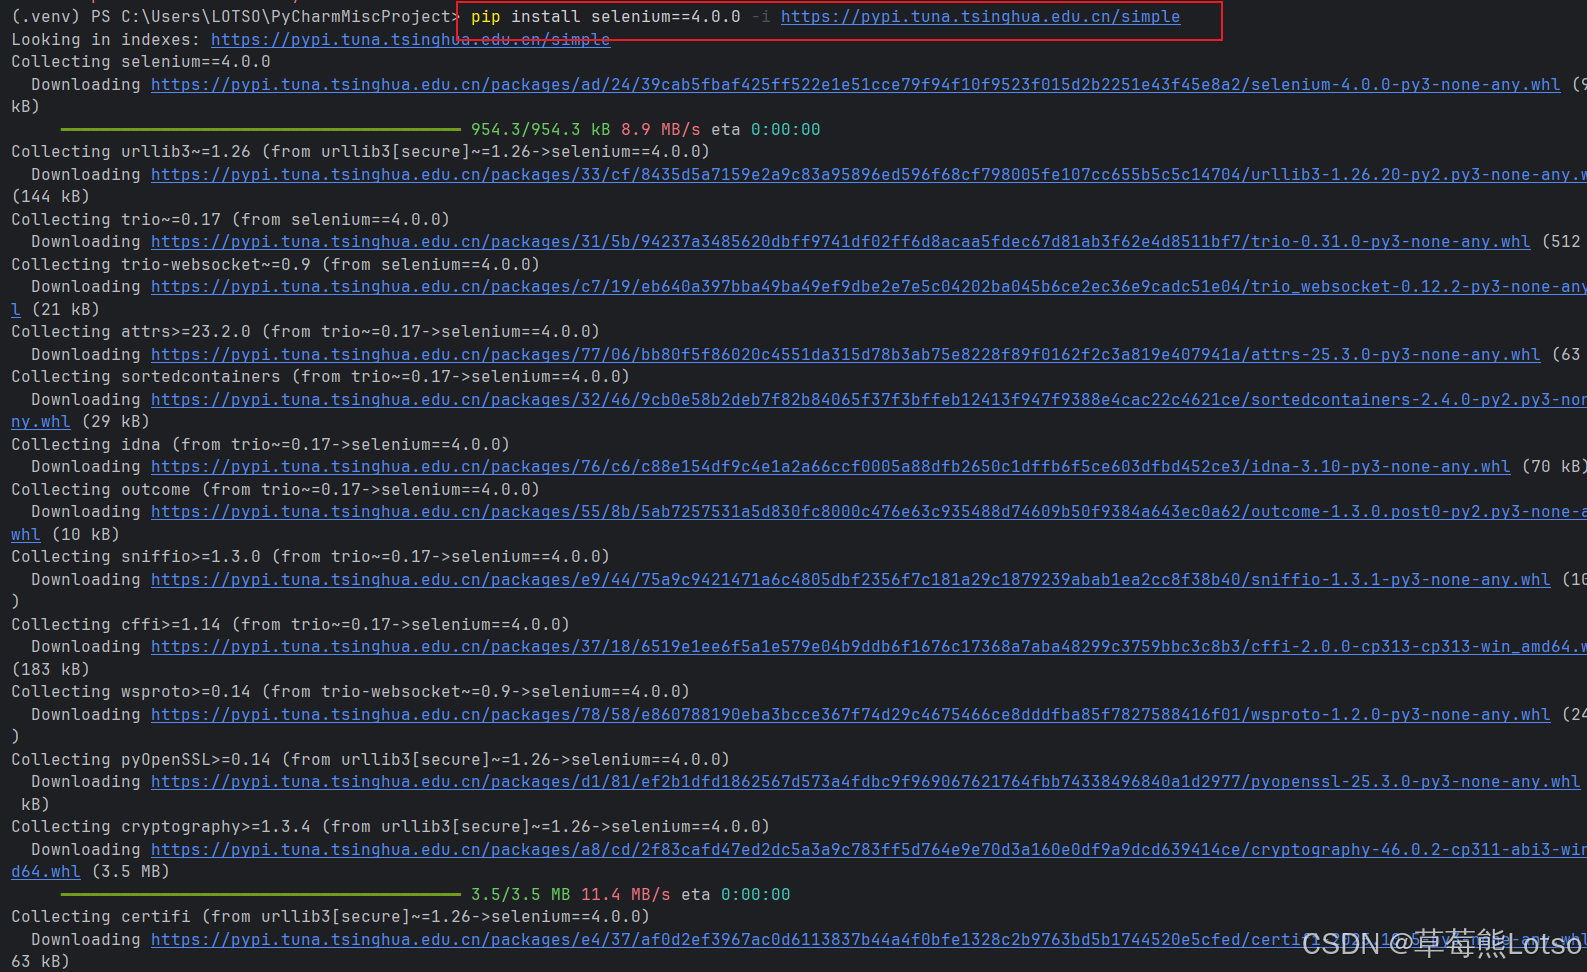Click the '(183 kB)' size text
The width and height of the screenshot is (1587, 972).
point(50,670)
